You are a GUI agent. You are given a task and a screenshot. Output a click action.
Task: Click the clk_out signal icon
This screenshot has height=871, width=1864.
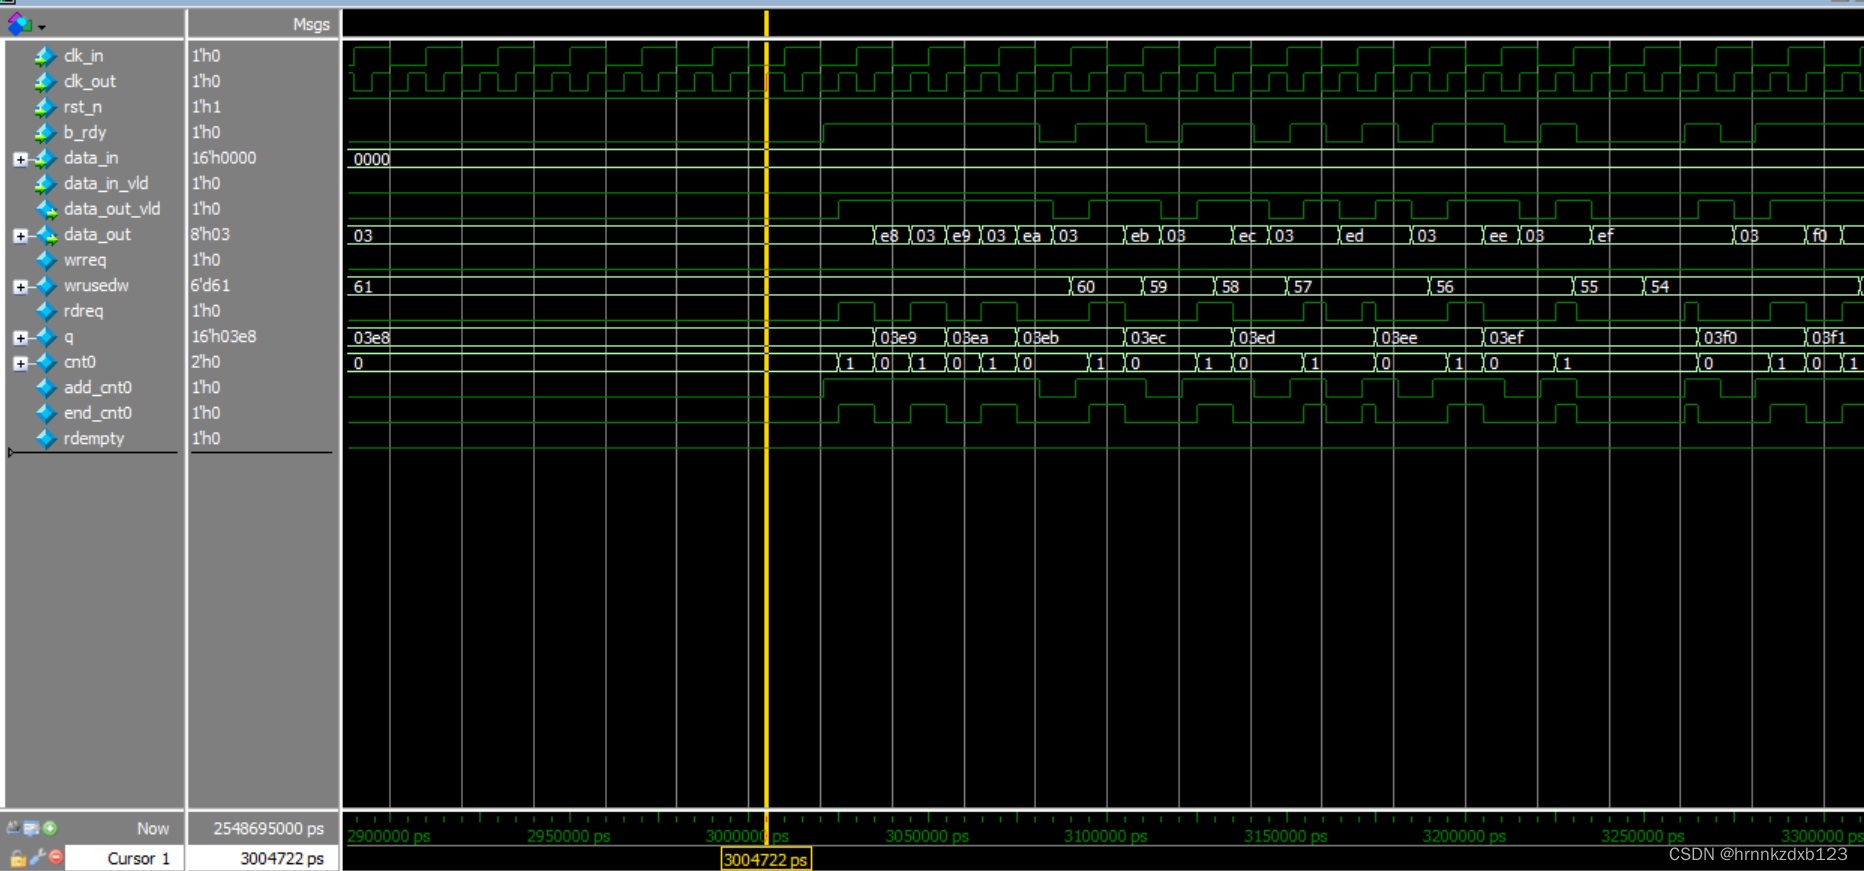(45, 82)
